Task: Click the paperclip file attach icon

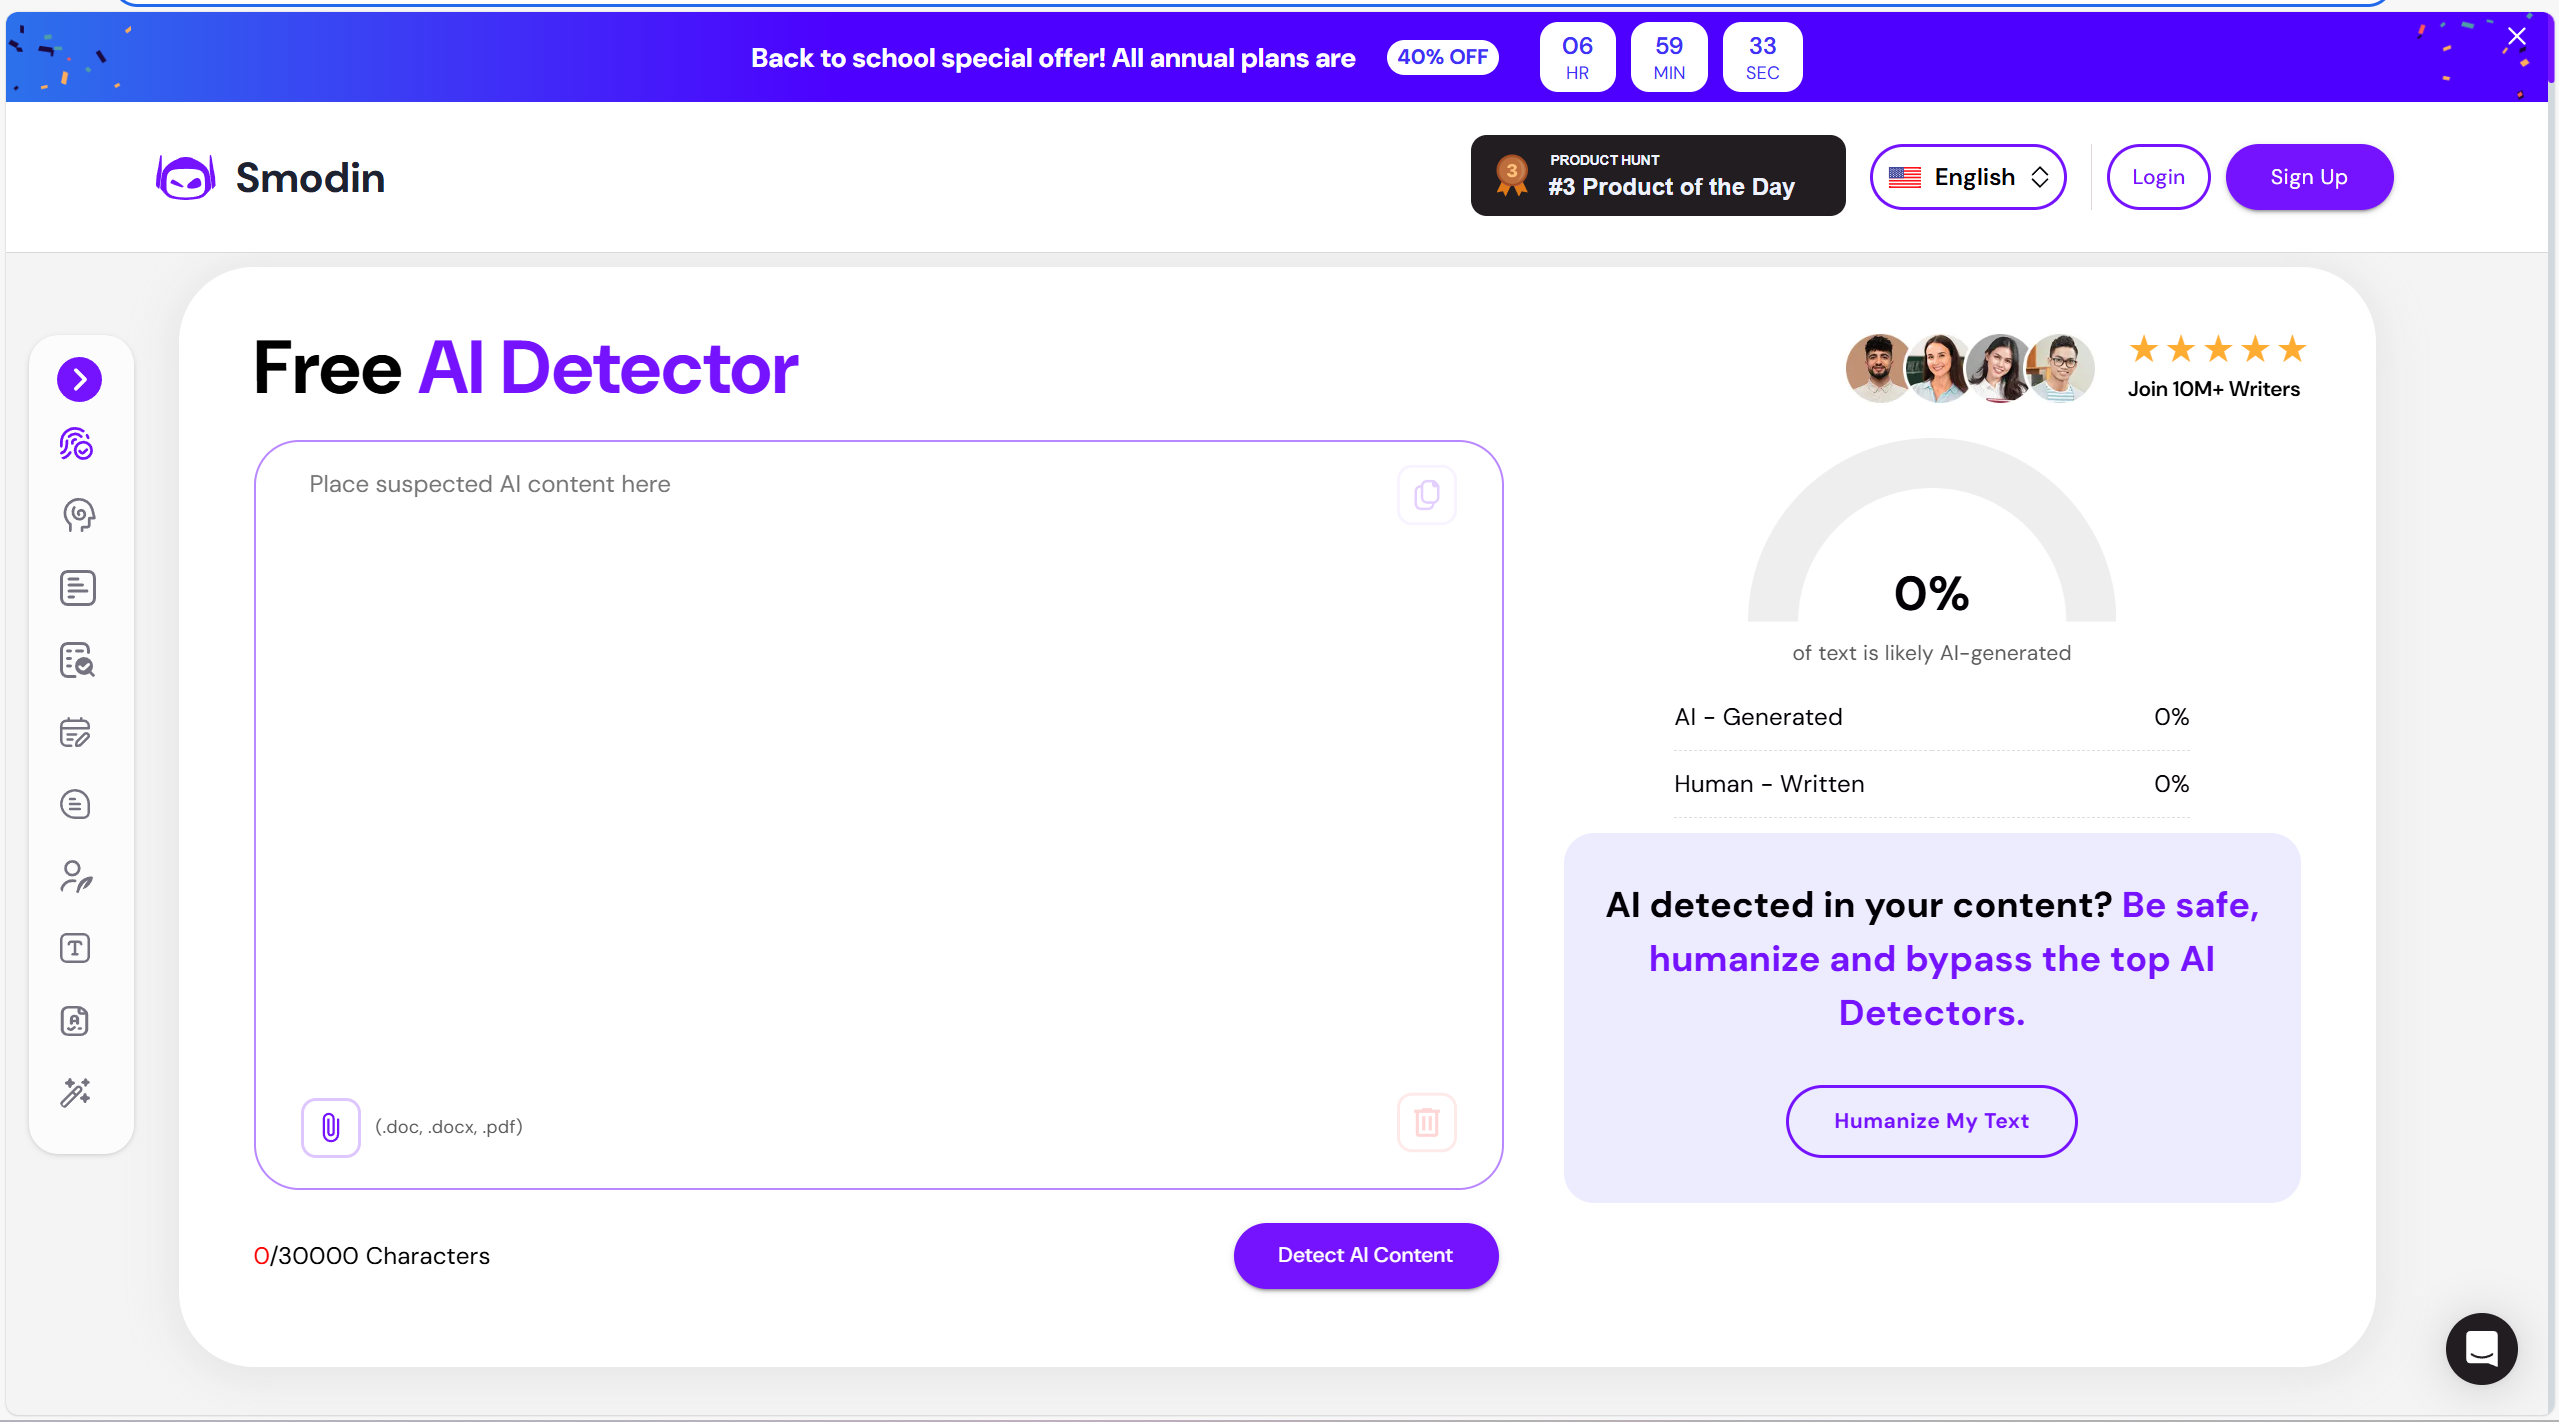Action: [330, 1127]
